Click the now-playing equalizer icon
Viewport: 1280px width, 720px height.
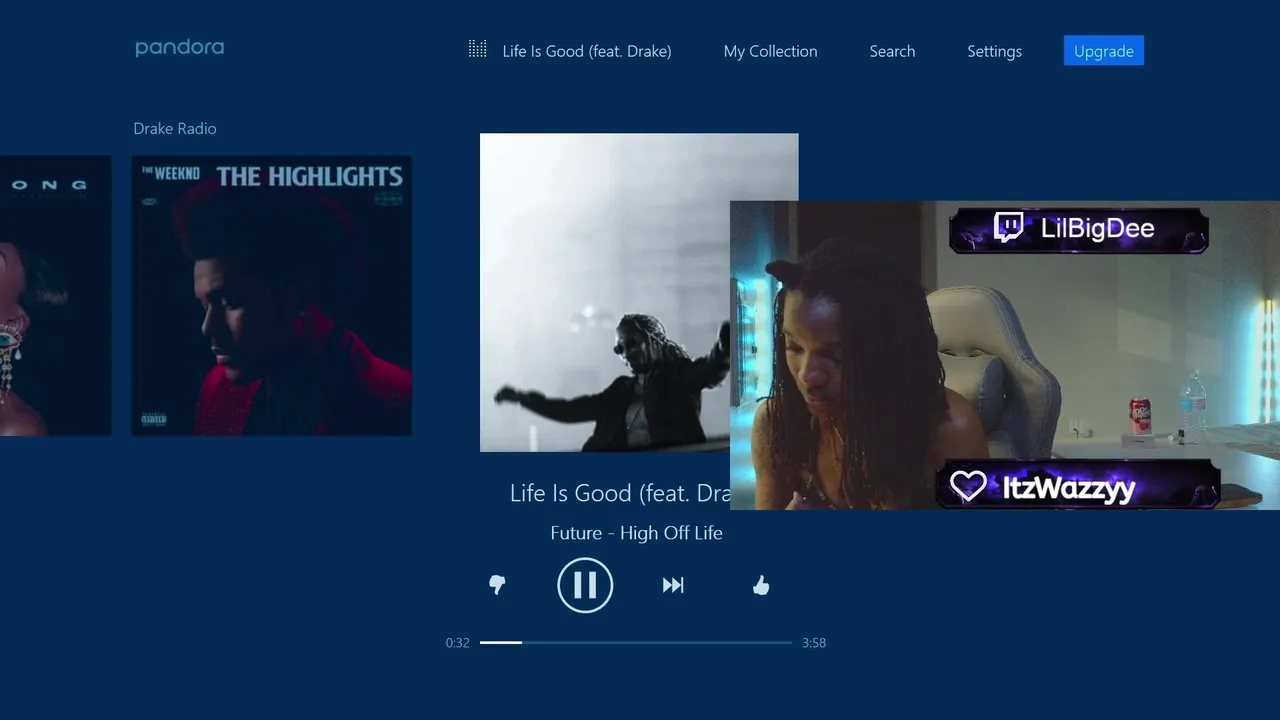[478, 49]
